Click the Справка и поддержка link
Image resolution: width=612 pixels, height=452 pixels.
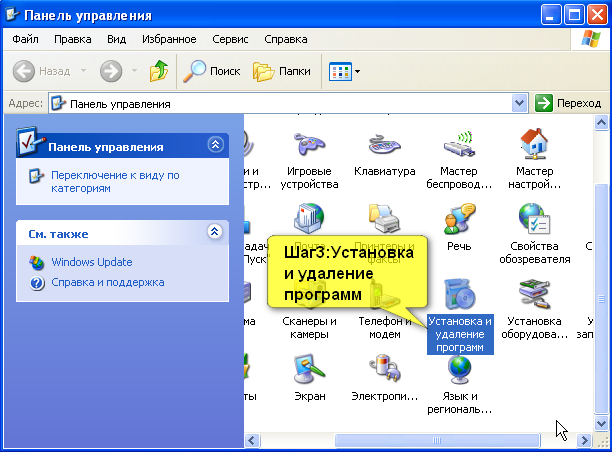pyautogui.click(x=108, y=282)
